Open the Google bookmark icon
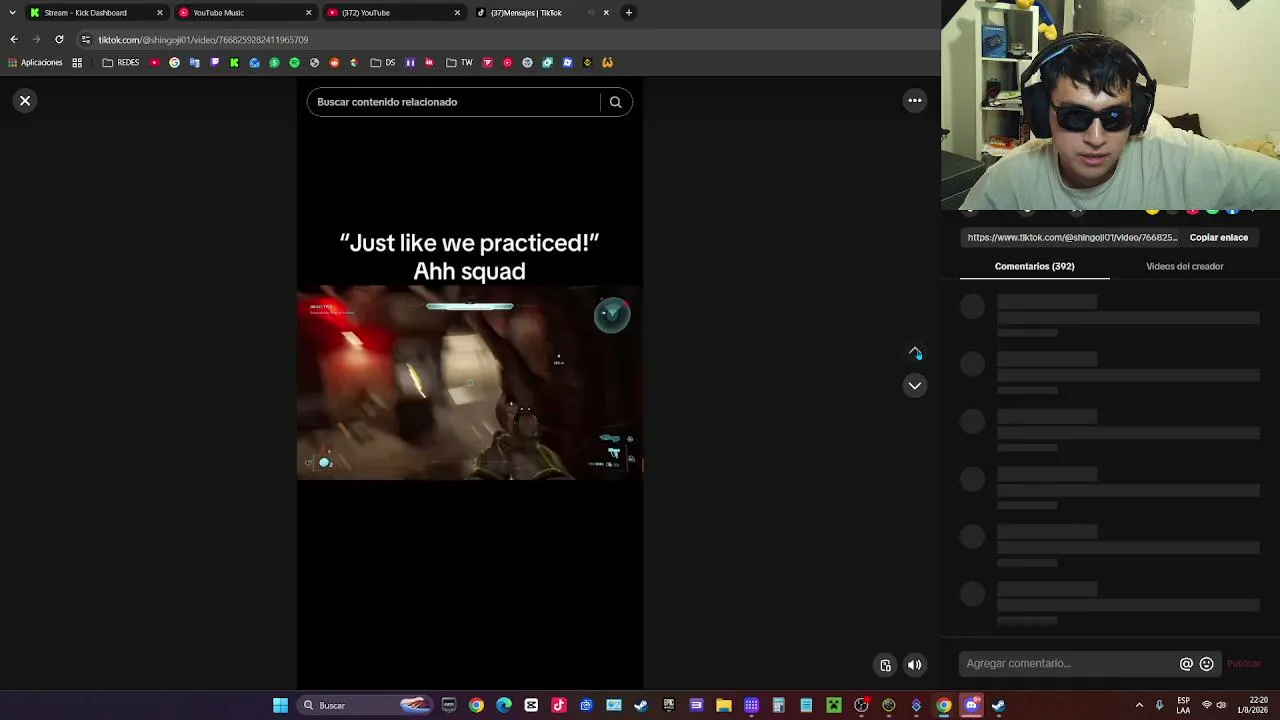Screen dimensions: 1280x720 tap(174, 63)
